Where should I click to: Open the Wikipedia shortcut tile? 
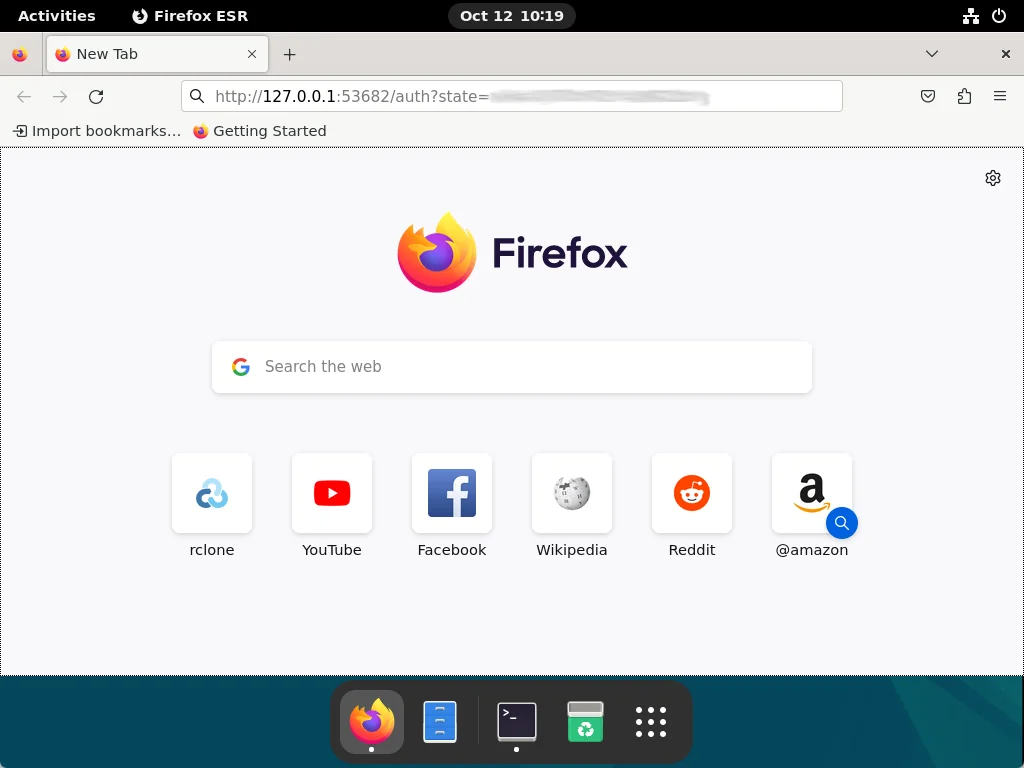coord(571,493)
